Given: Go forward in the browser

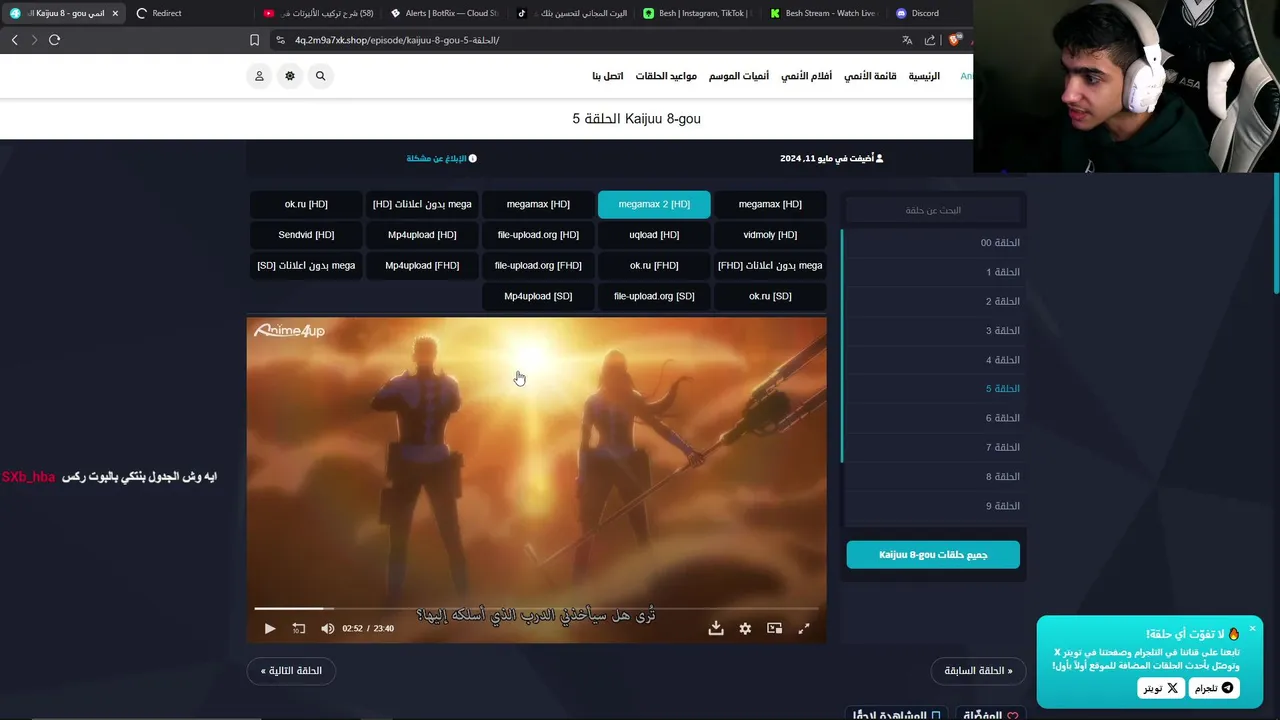Looking at the screenshot, I should coord(34,40).
